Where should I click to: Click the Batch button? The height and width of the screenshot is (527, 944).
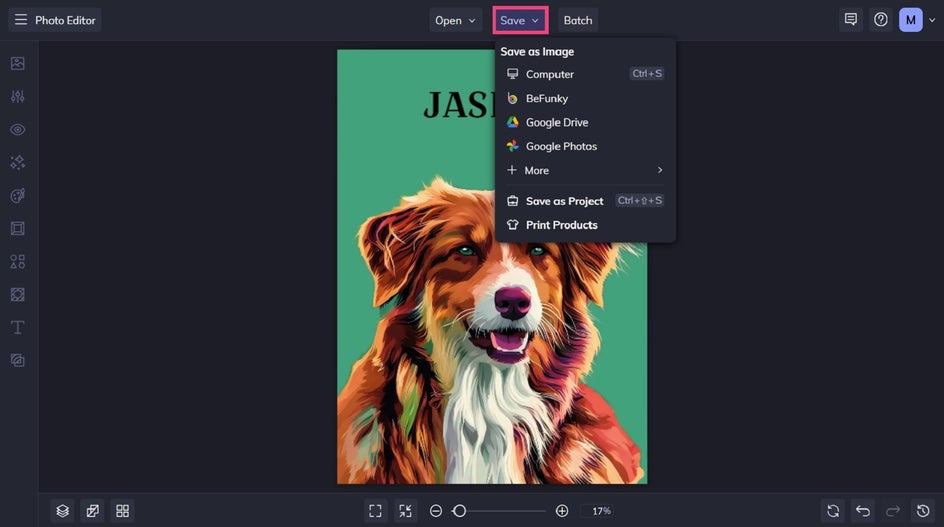pyautogui.click(x=578, y=20)
